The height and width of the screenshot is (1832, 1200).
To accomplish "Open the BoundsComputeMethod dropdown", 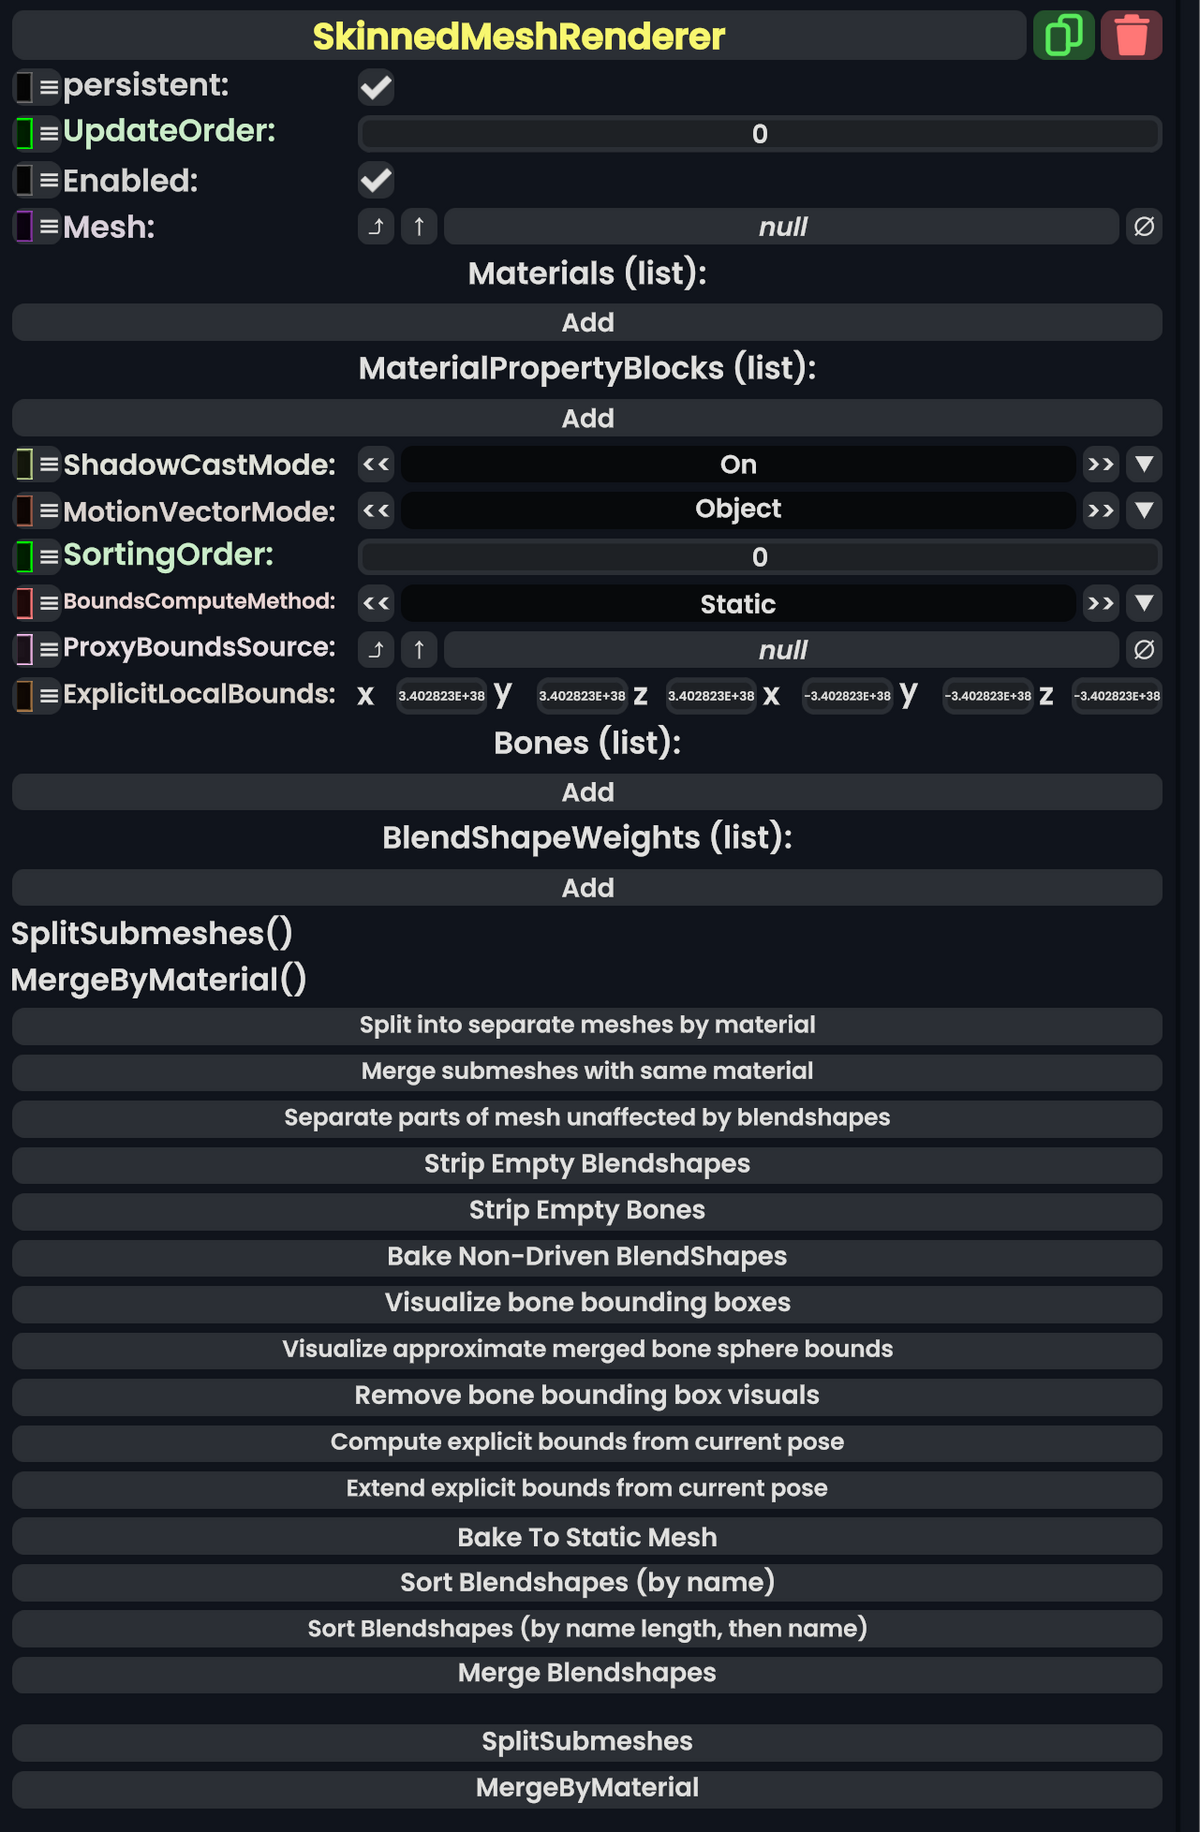I will [x=1143, y=603].
